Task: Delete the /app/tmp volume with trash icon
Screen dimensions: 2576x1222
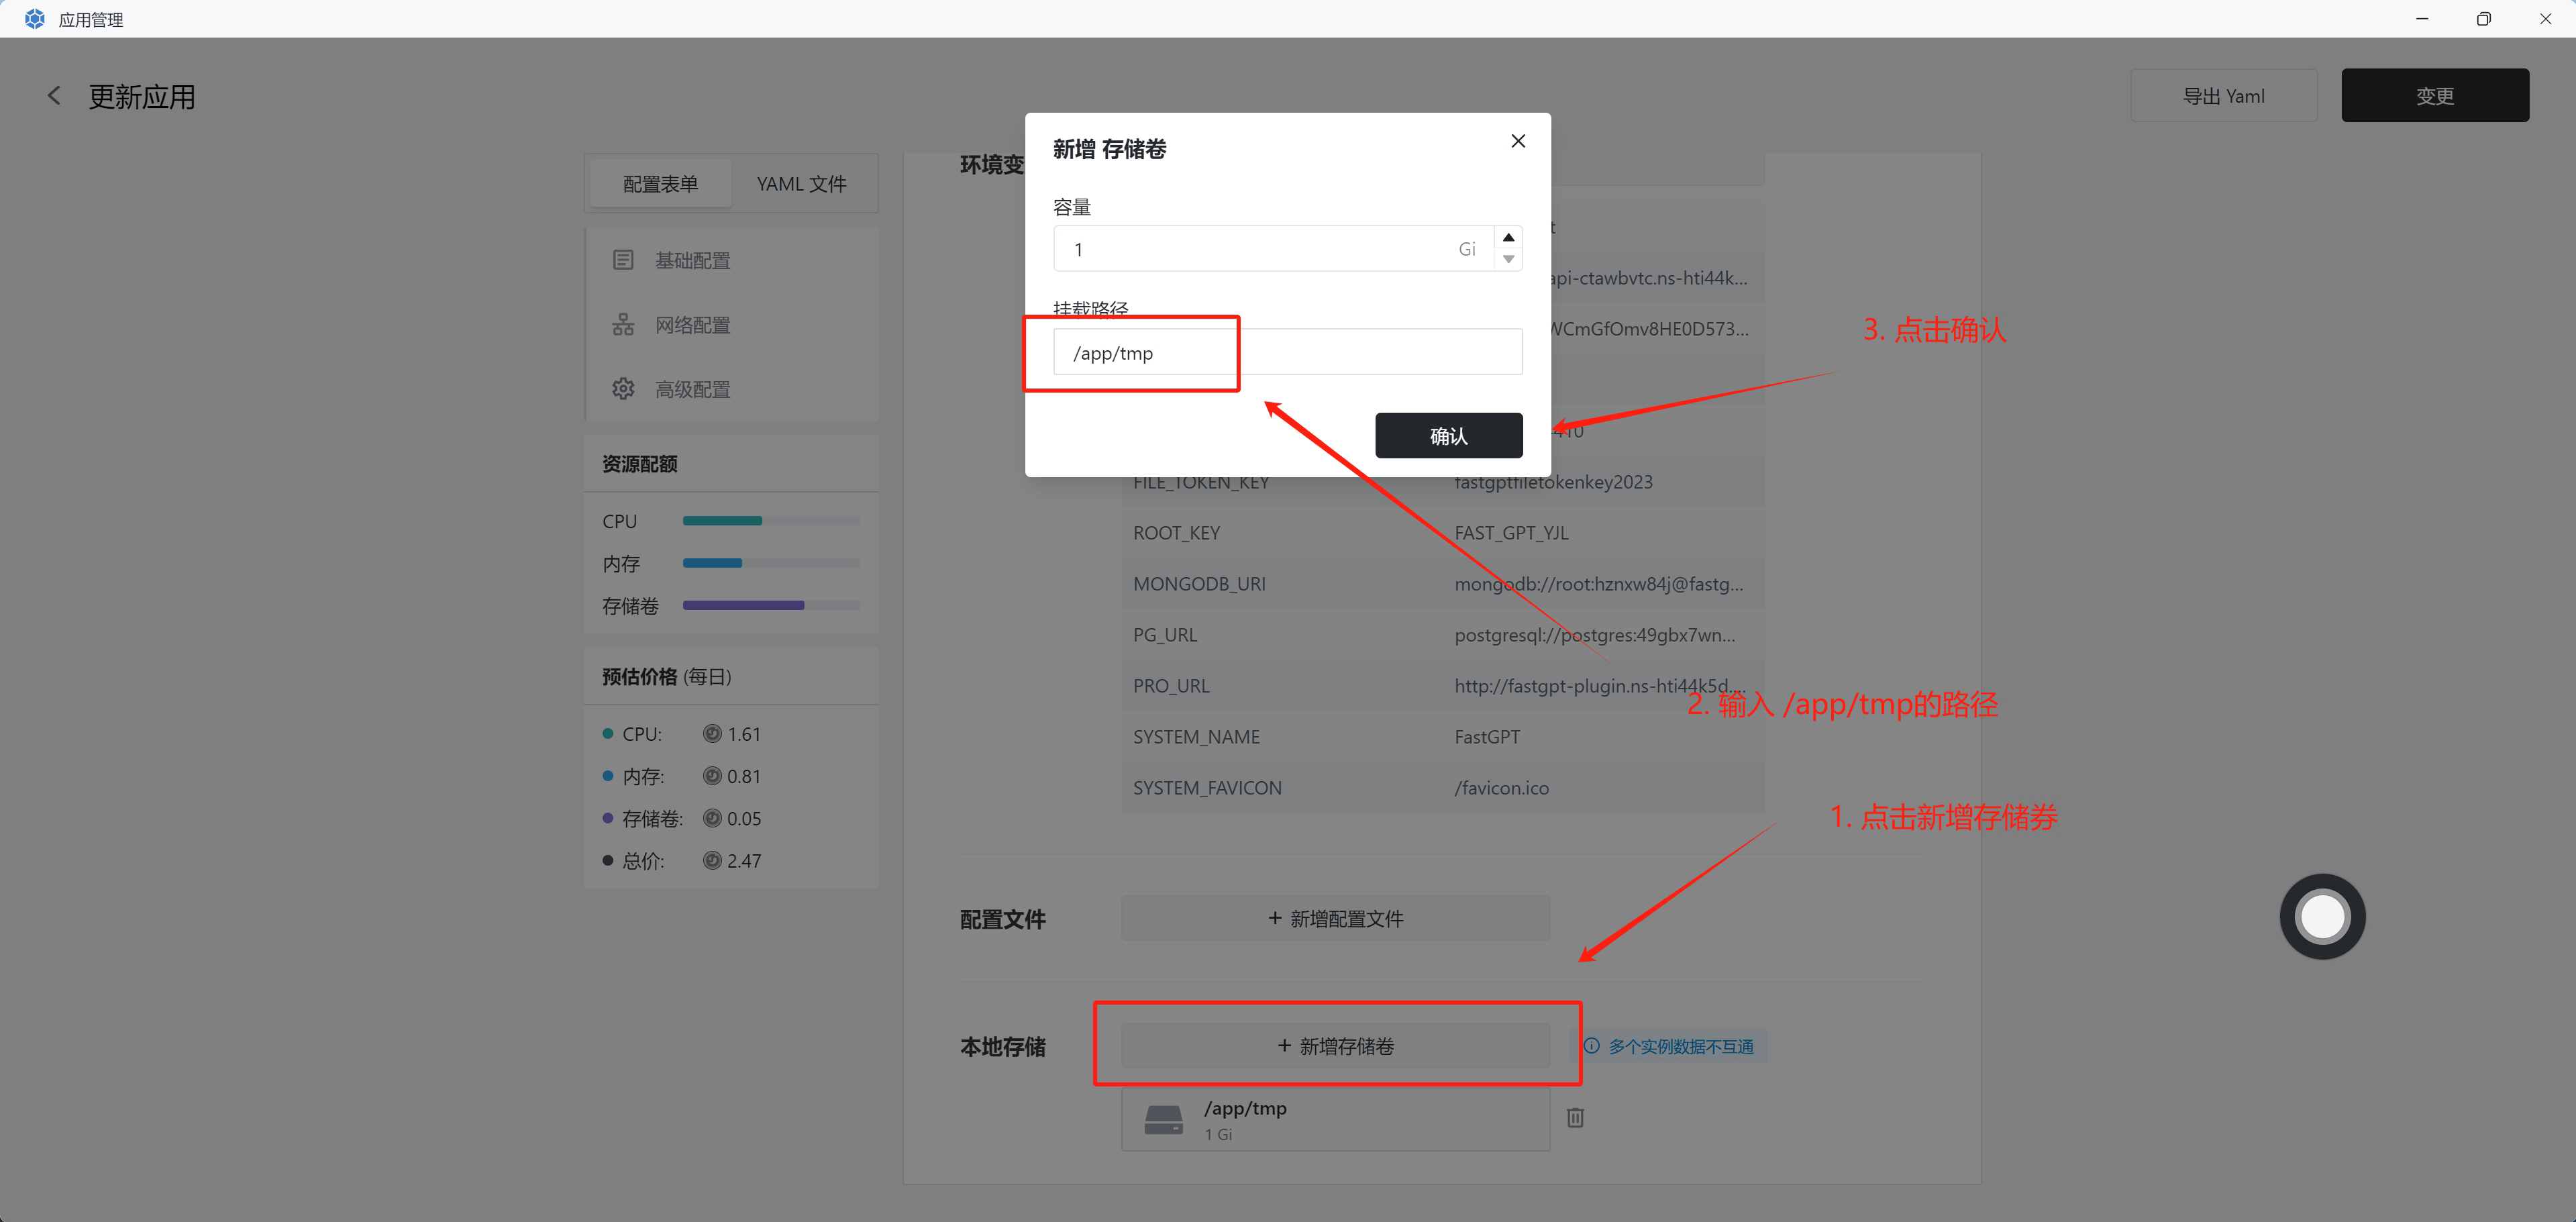Action: pyautogui.click(x=1575, y=1118)
